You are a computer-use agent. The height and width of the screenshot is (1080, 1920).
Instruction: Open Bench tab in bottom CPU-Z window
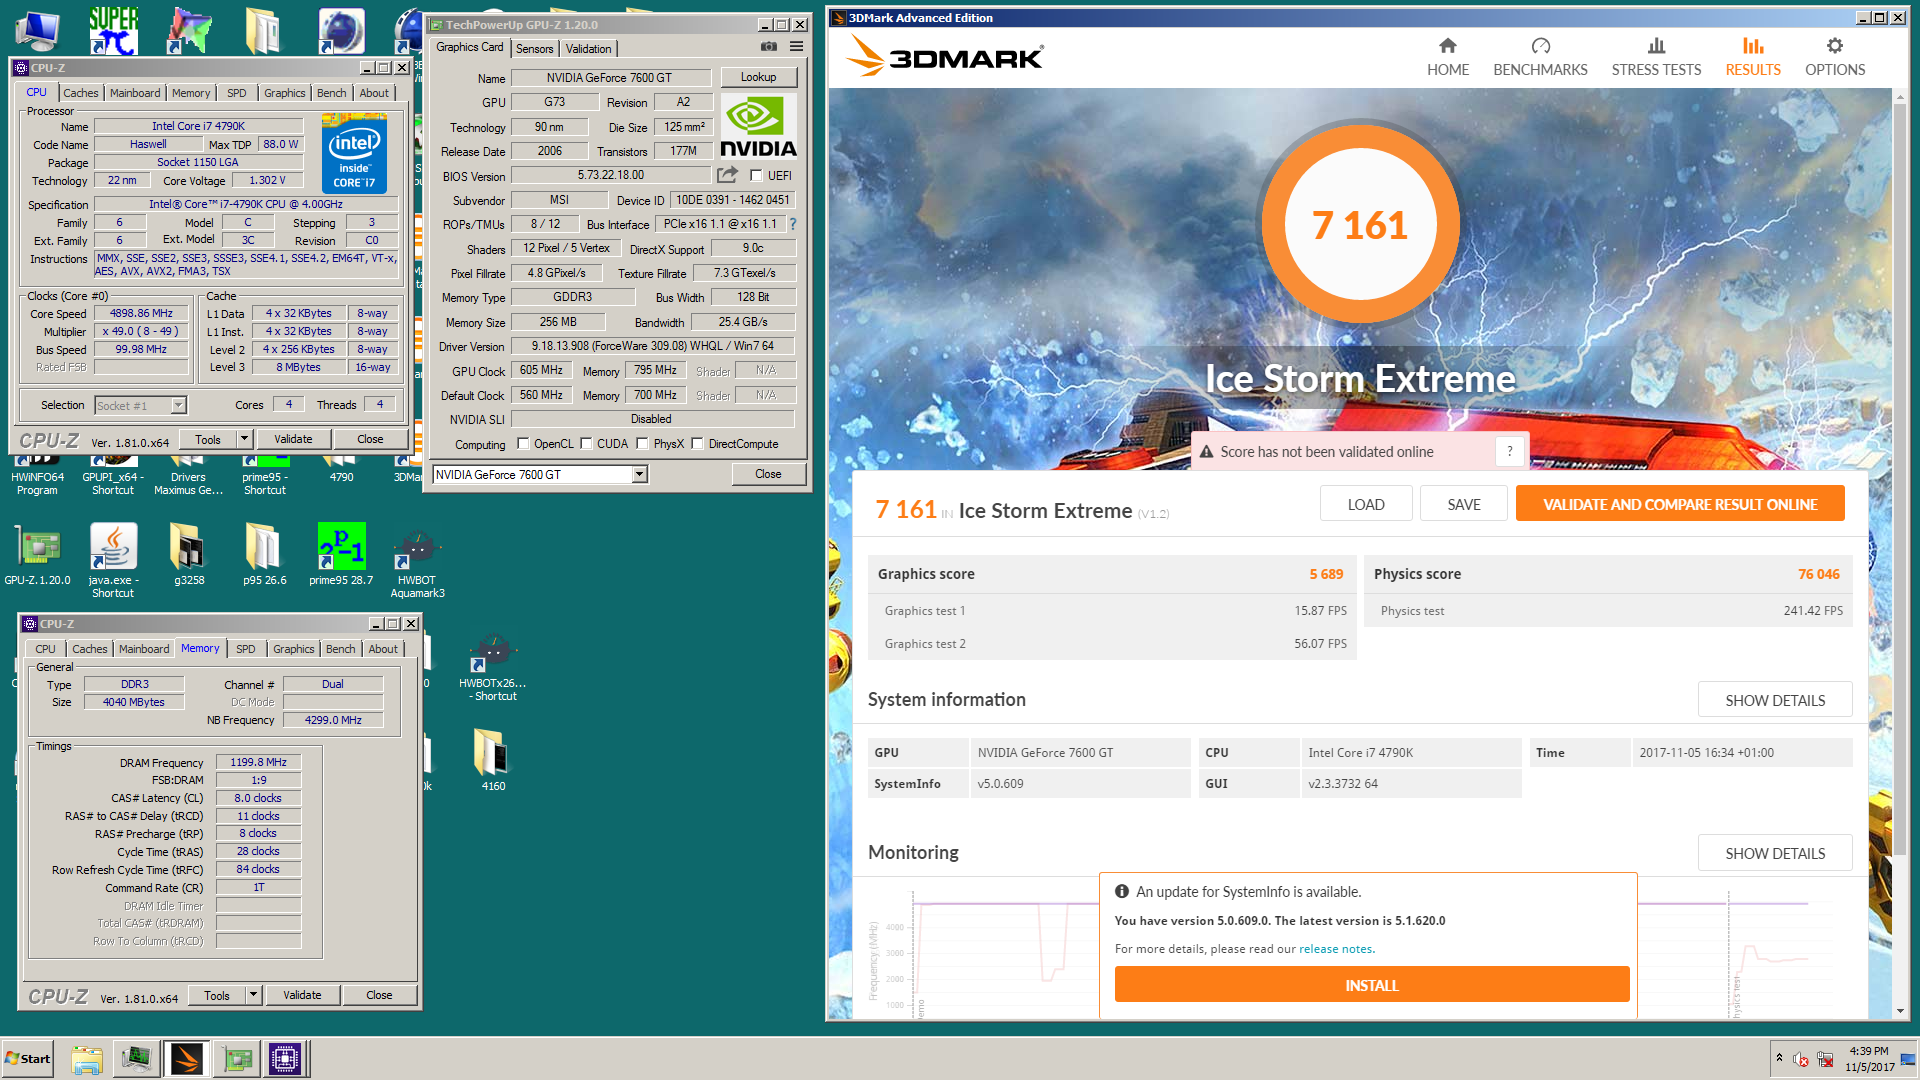coord(340,649)
